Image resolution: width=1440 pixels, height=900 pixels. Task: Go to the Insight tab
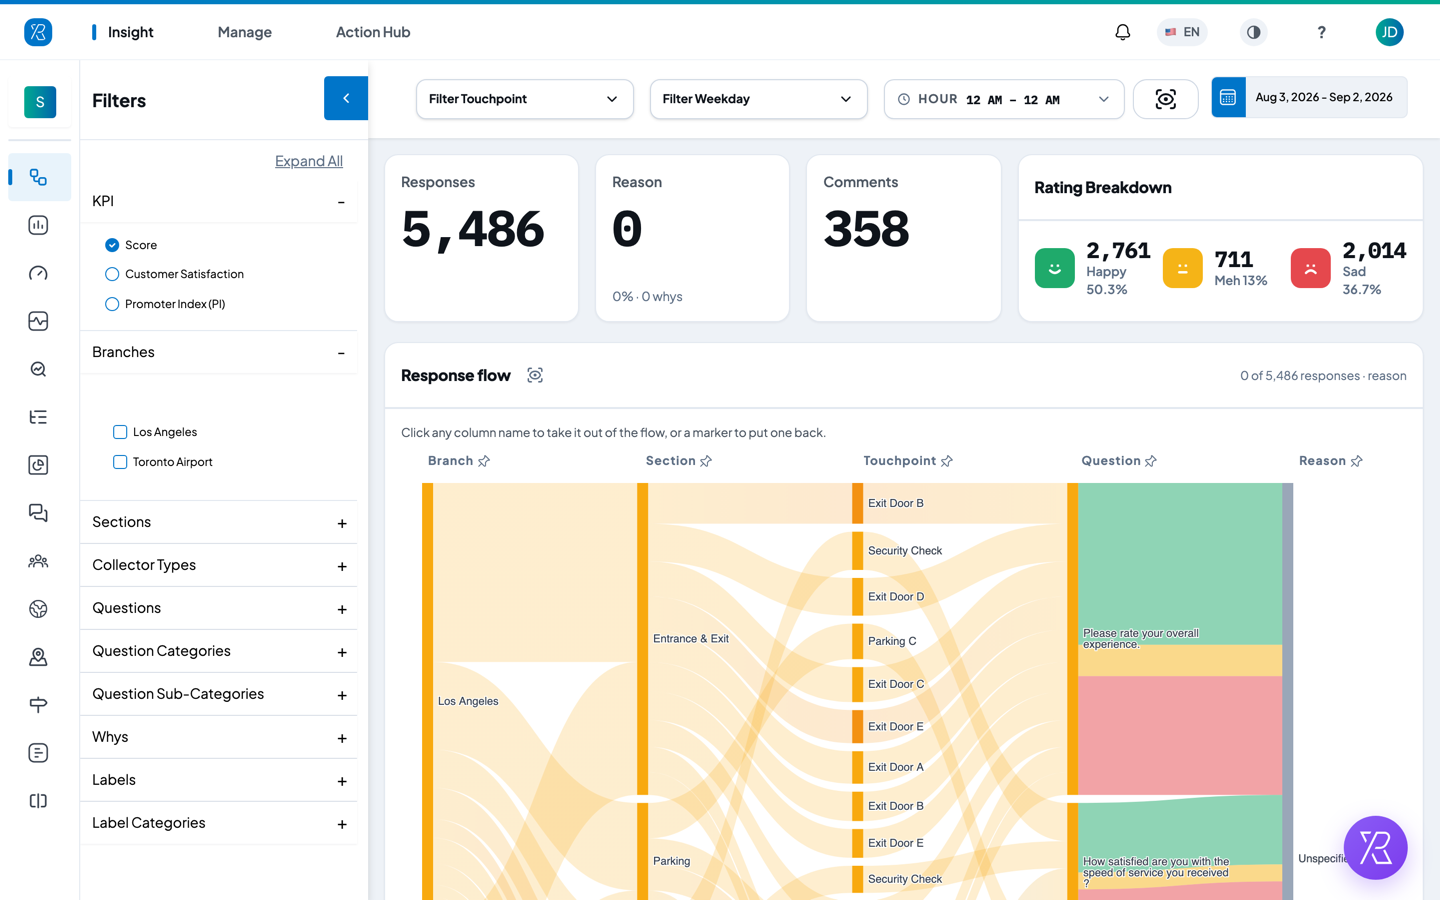[131, 32]
